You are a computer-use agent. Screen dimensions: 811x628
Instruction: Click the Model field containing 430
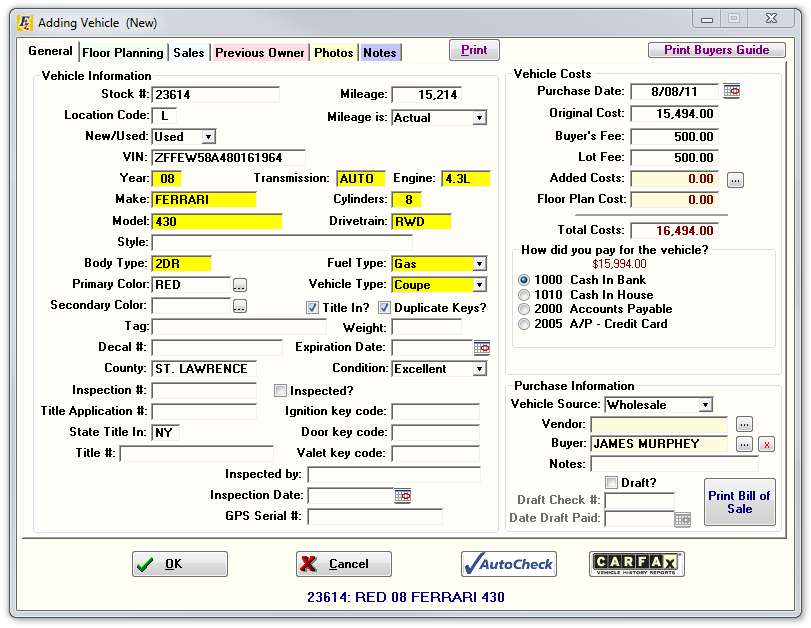(217, 221)
